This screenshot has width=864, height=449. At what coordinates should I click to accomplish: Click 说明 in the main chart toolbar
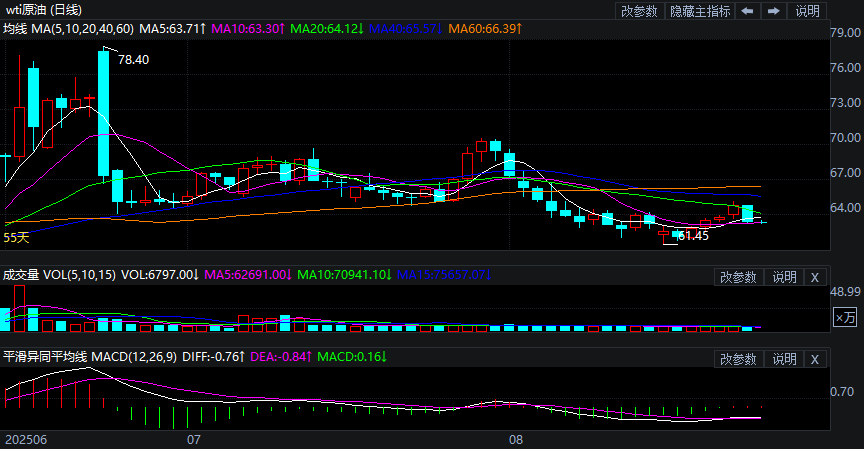click(807, 11)
